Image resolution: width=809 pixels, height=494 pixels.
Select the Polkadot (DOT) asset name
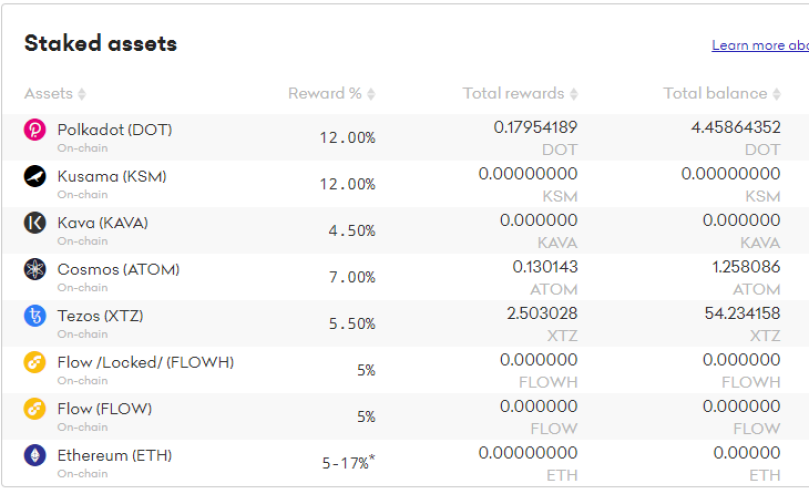[x=115, y=130]
